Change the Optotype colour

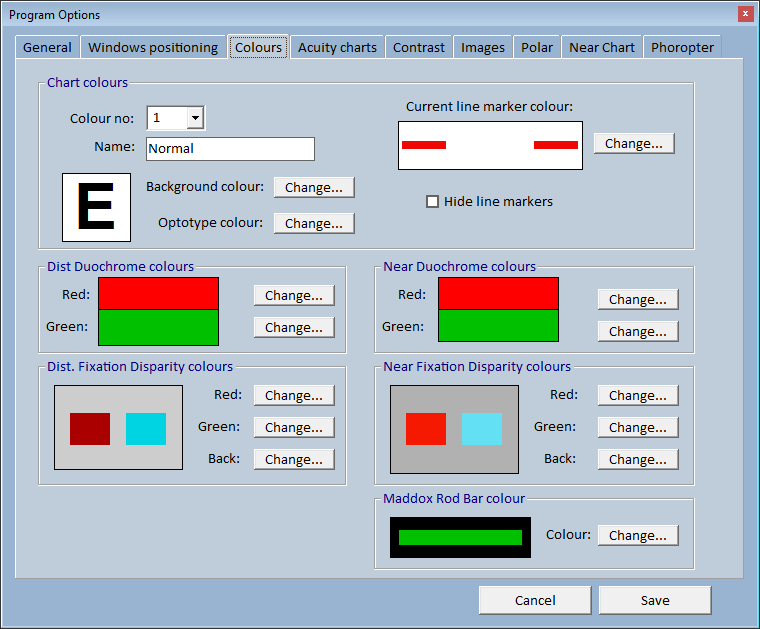tap(314, 223)
